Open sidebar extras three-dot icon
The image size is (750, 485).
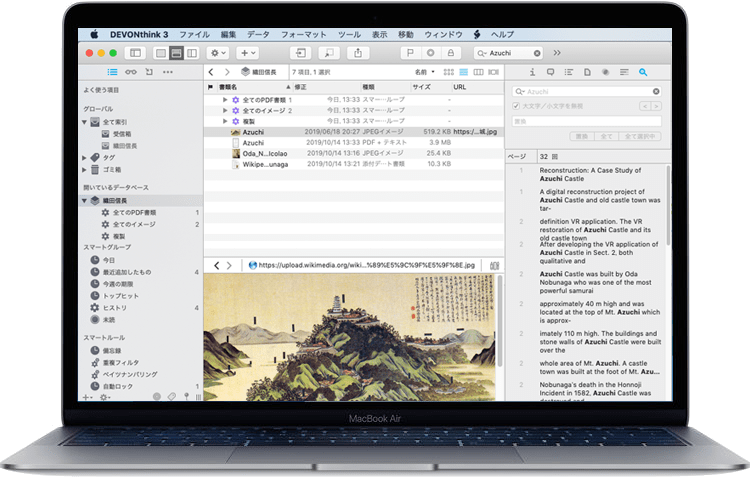[167, 72]
